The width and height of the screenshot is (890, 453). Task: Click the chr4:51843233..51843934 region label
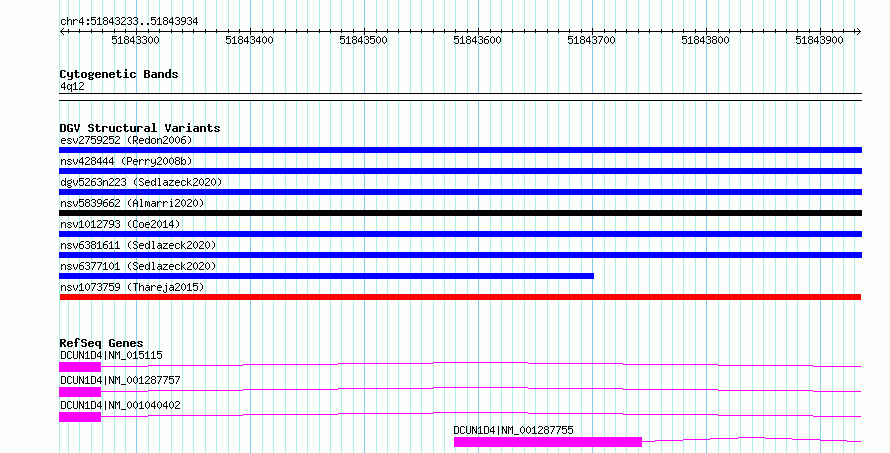tap(129, 22)
